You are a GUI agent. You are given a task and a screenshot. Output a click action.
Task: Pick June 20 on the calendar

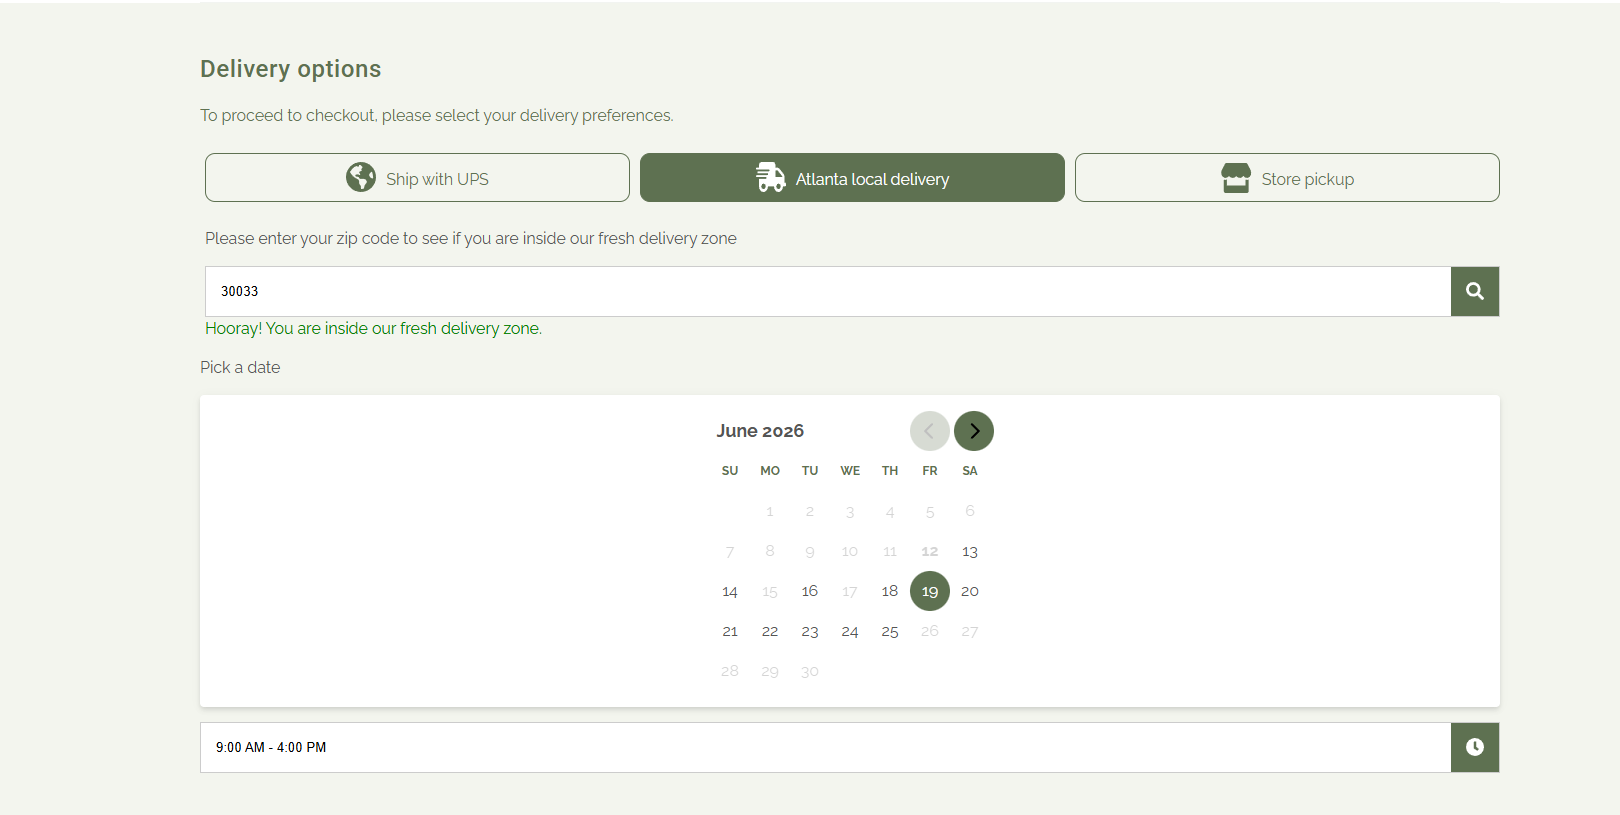[970, 591]
